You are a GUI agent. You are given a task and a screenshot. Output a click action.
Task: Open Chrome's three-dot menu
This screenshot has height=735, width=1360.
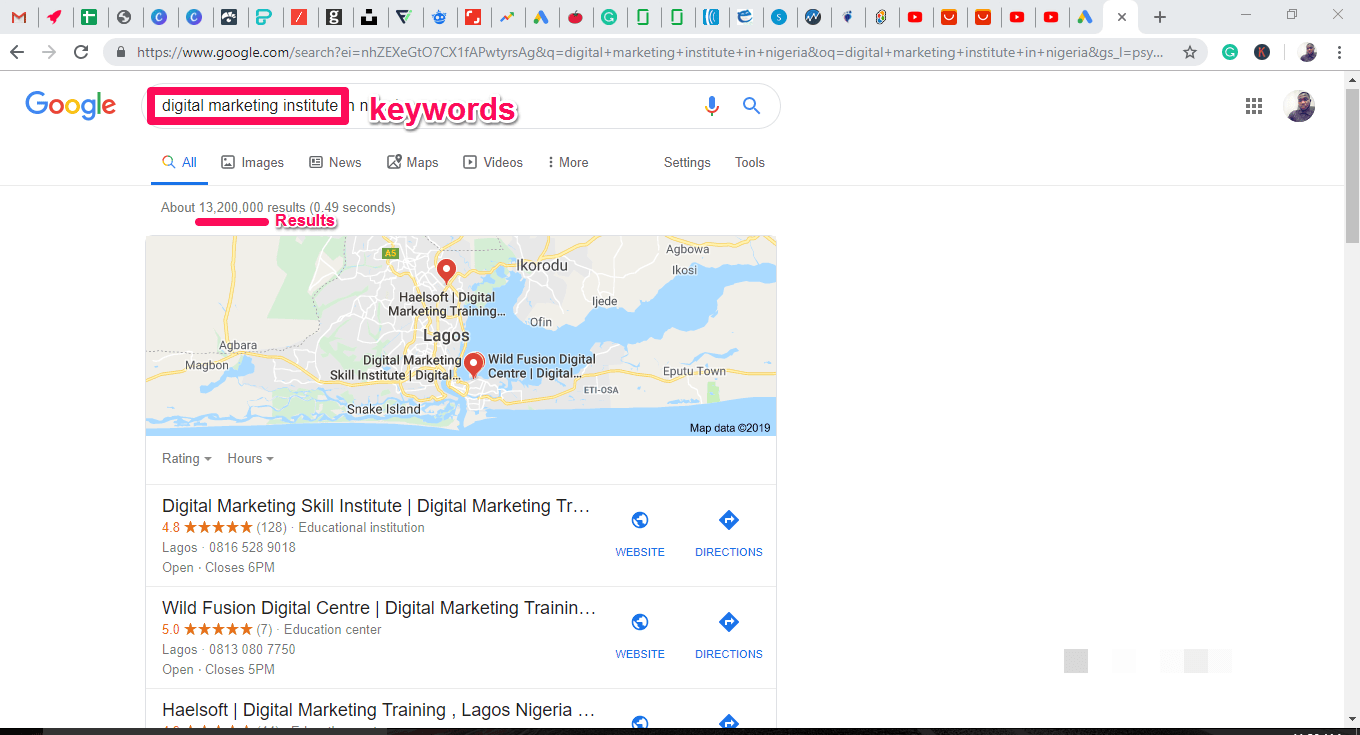click(1339, 52)
